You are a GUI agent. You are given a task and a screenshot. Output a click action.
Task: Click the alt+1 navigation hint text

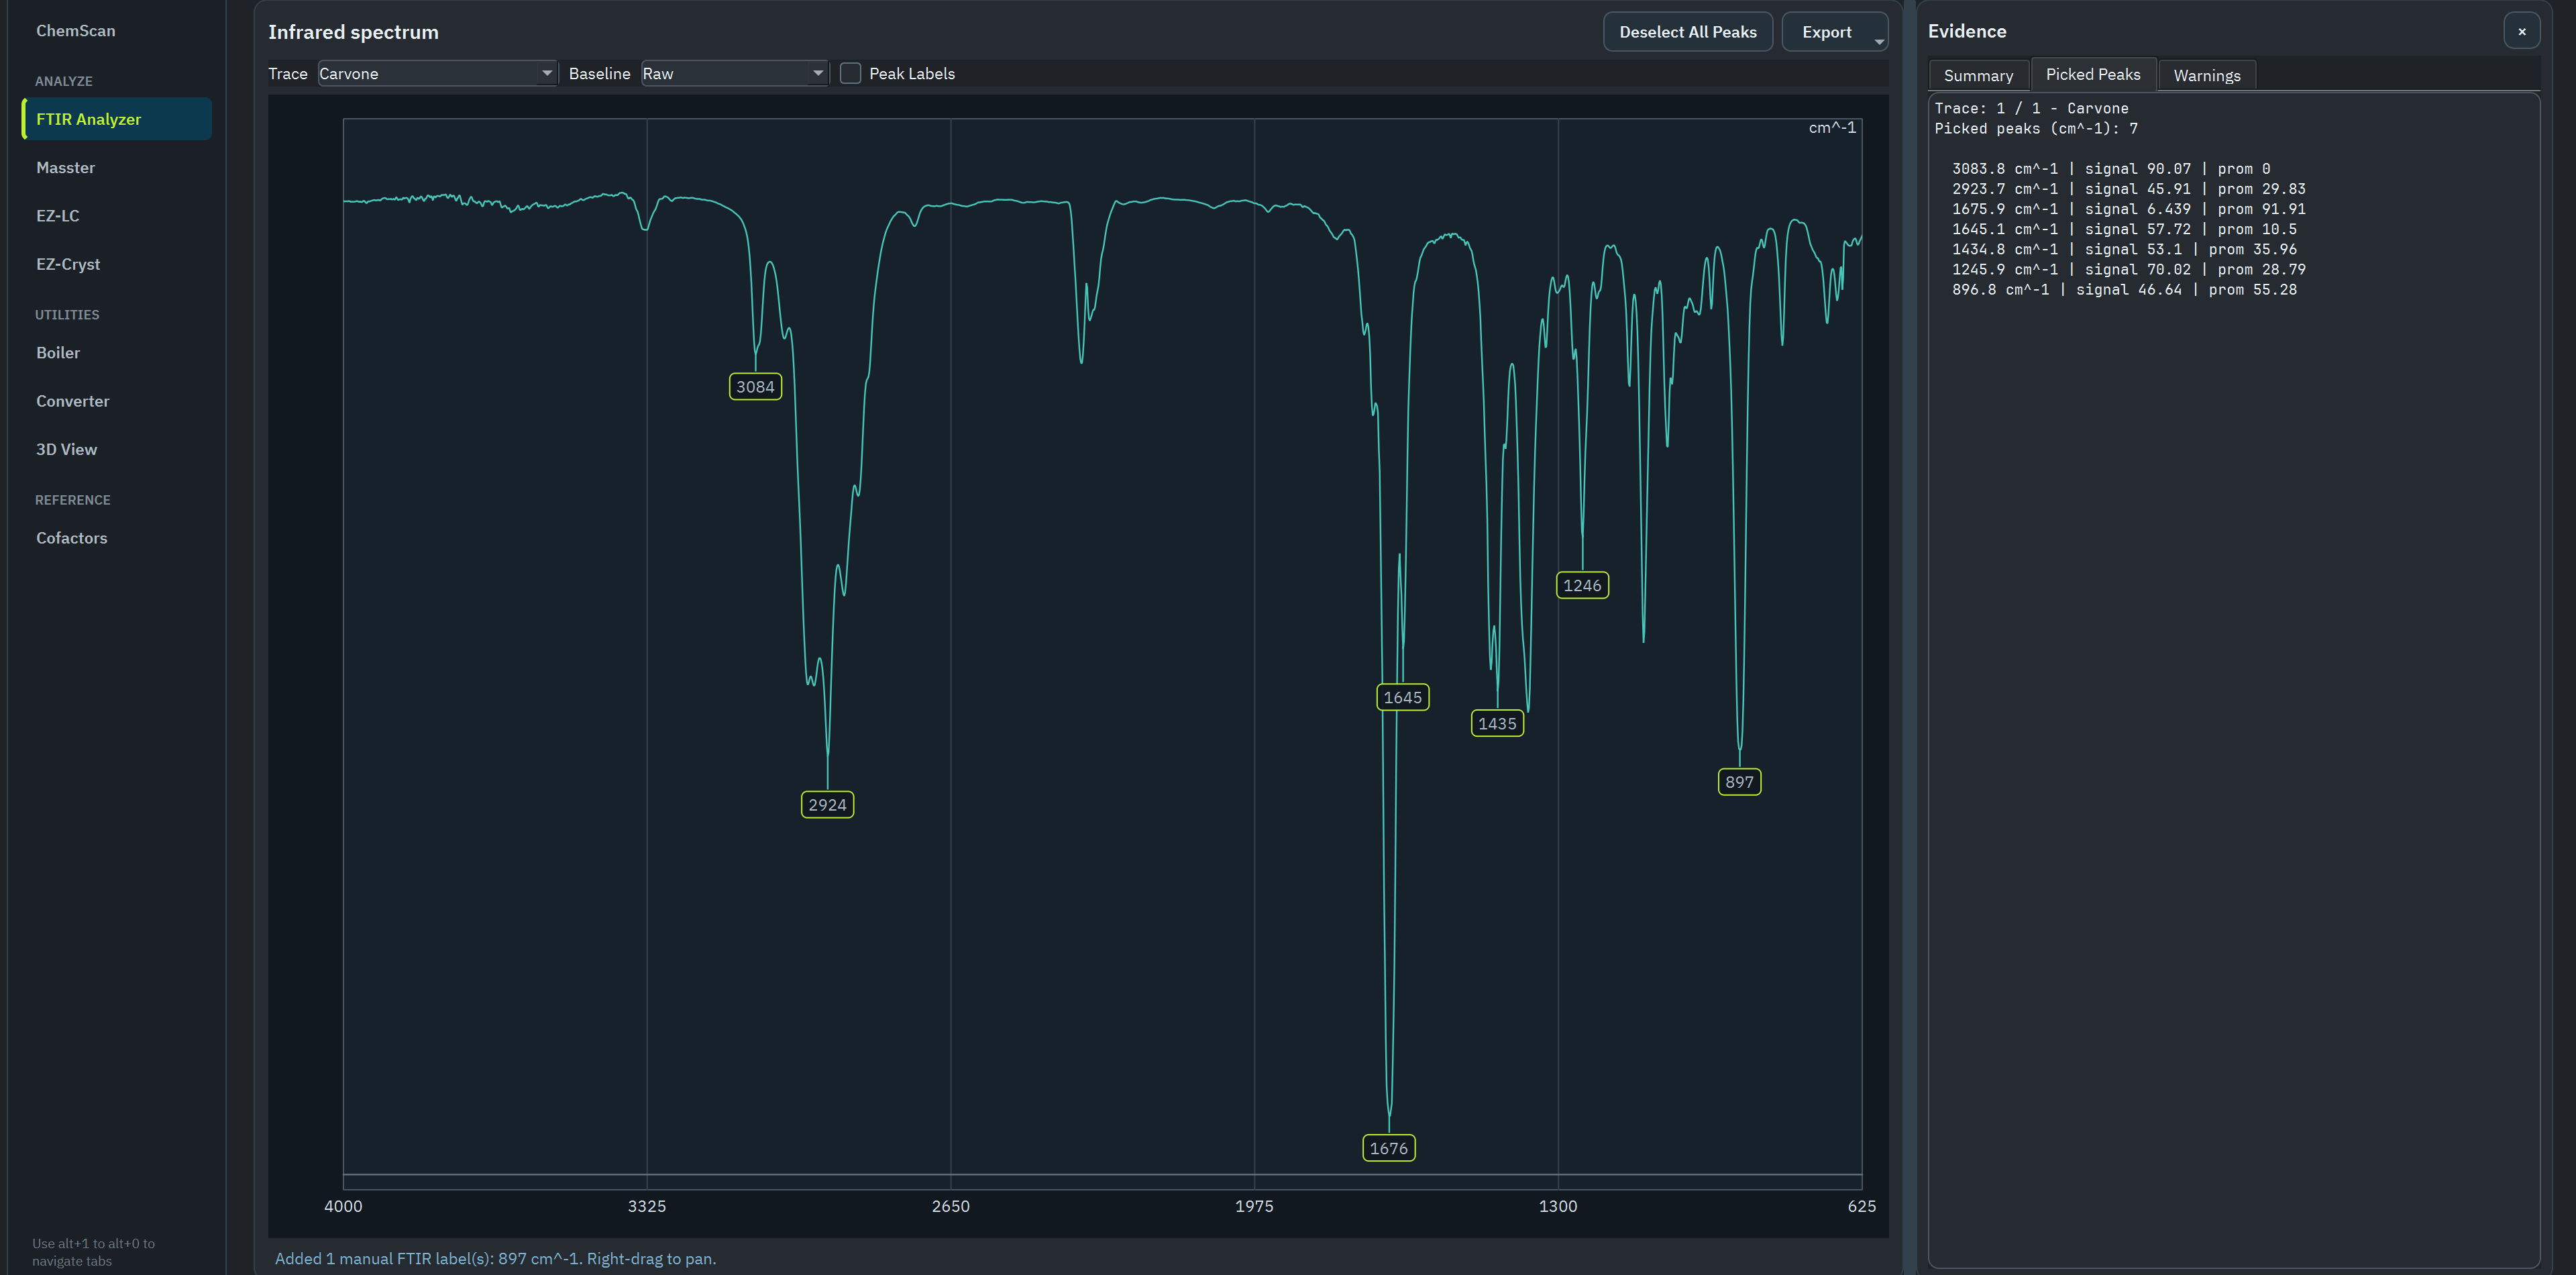click(93, 1252)
